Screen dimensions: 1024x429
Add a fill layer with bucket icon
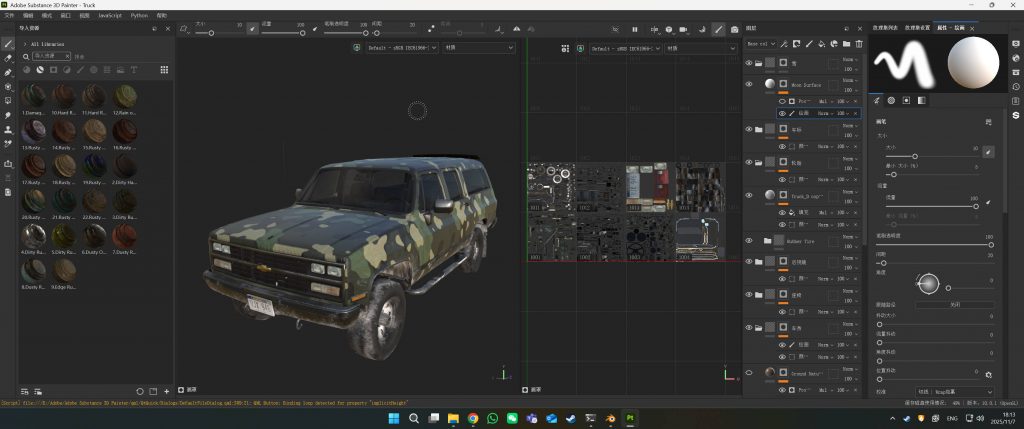821,44
